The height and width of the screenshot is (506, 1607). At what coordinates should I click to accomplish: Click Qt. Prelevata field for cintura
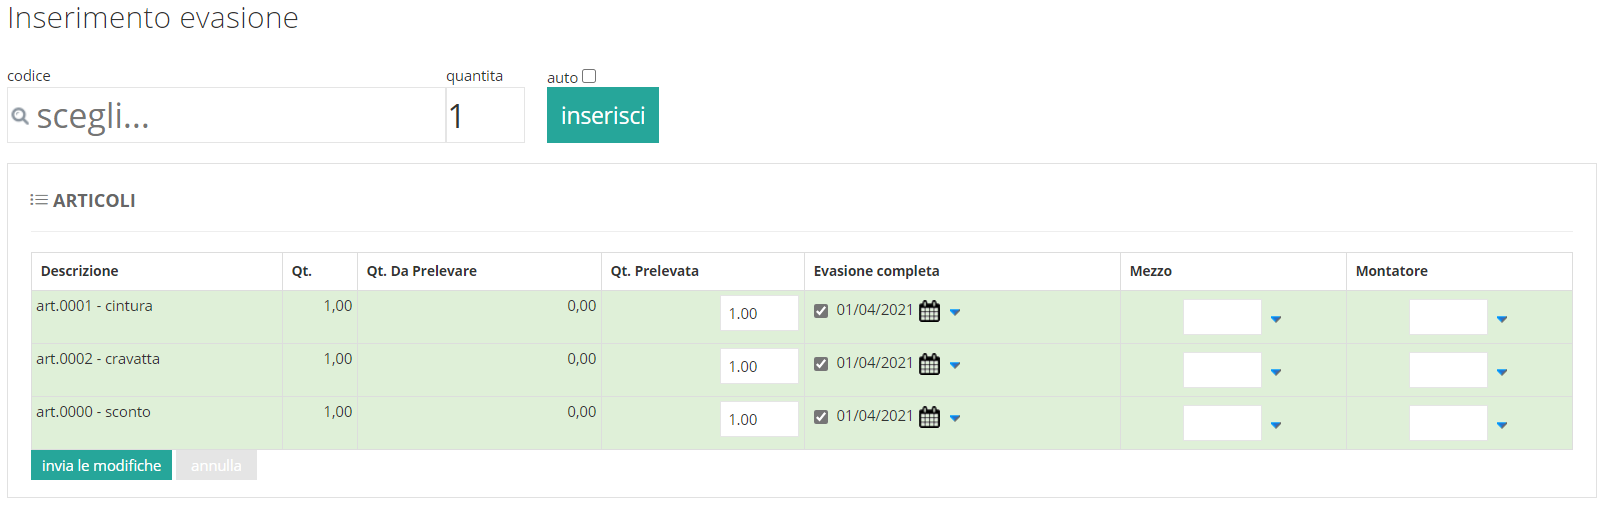point(759,313)
